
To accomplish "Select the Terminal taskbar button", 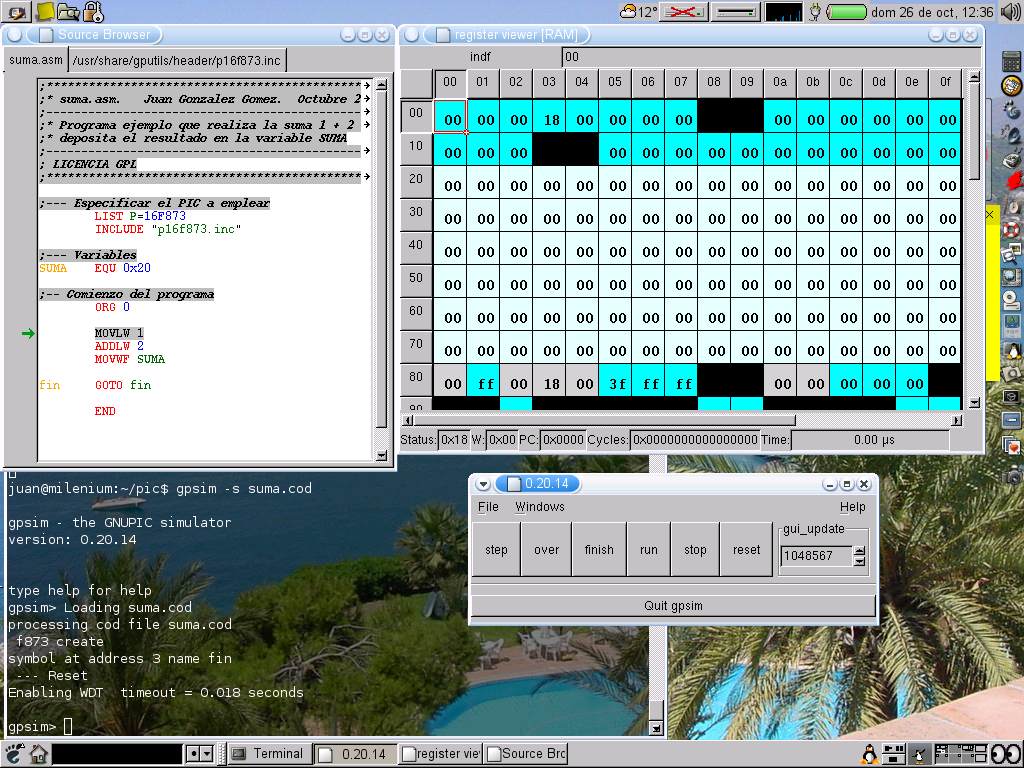I will tap(269, 754).
